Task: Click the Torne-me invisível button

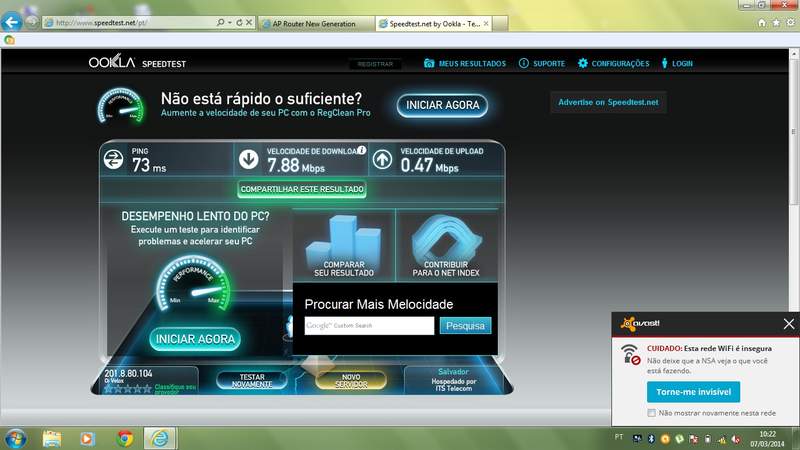Action: [x=693, y=392]
